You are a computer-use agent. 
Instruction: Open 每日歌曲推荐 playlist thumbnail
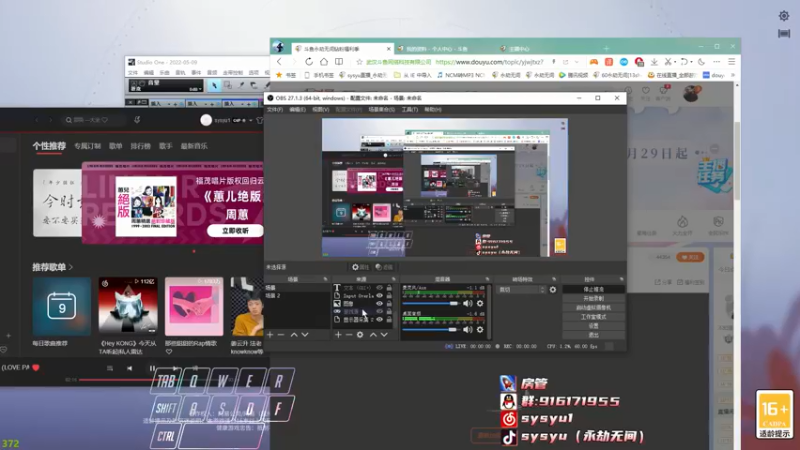[x=62, y=307]
